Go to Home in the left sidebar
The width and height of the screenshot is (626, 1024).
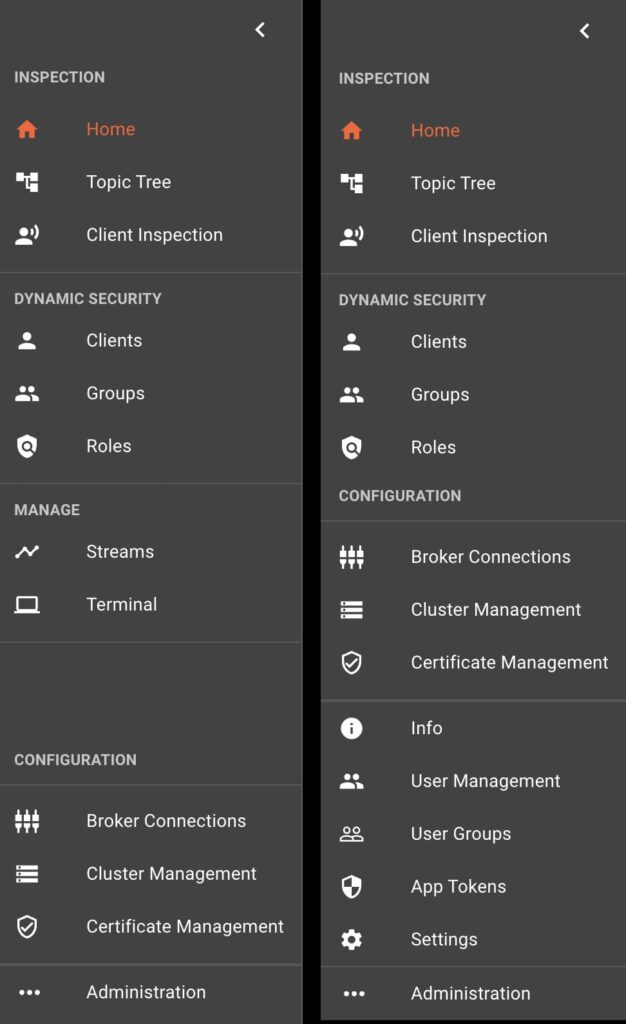tap(110, 129)
